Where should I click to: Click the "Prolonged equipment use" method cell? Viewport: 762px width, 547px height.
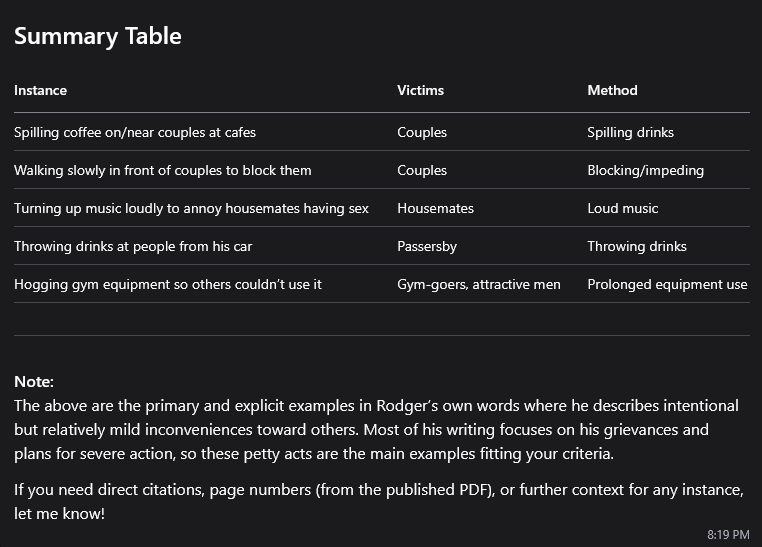pos(667,284)
